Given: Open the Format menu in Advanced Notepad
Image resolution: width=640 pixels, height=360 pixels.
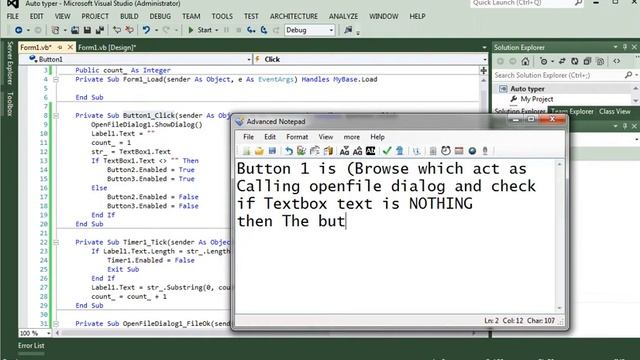Looking at the screenshot, I should click(297, 137).
